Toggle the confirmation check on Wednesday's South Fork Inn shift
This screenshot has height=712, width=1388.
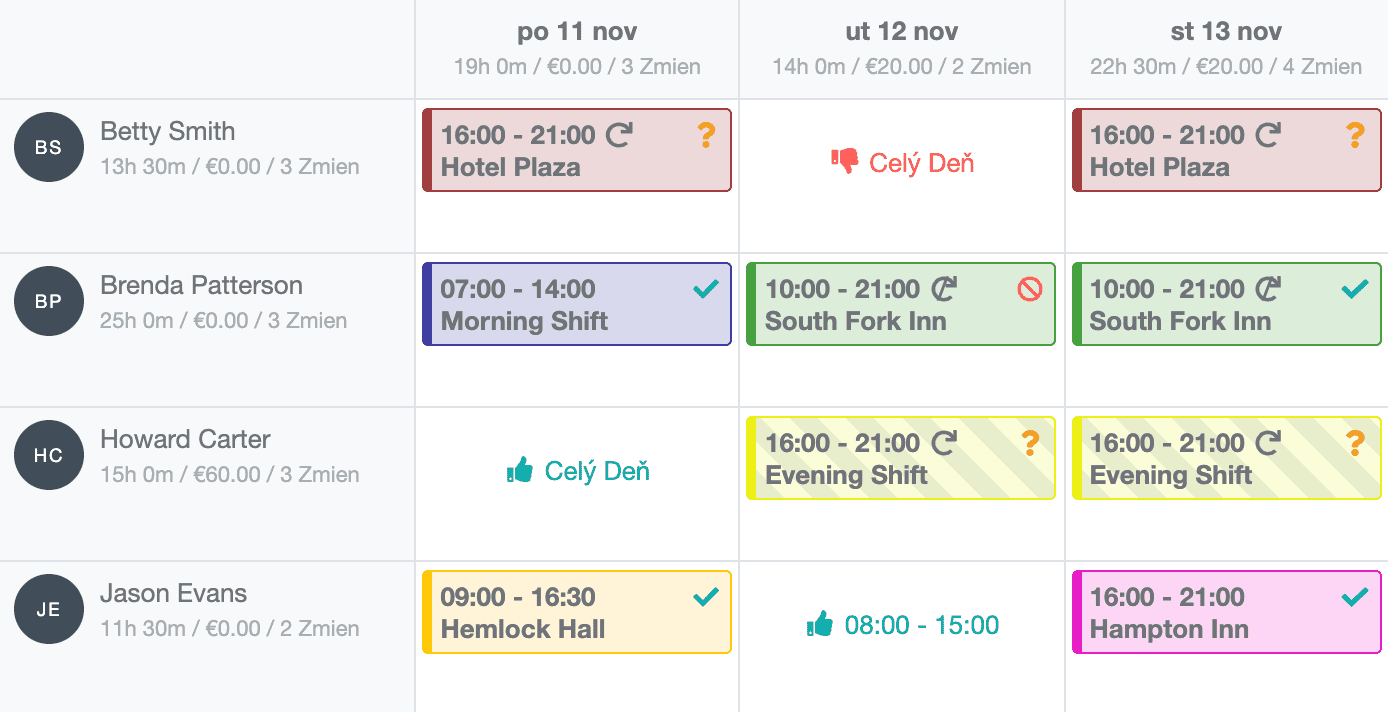[x=1356, y=287]
